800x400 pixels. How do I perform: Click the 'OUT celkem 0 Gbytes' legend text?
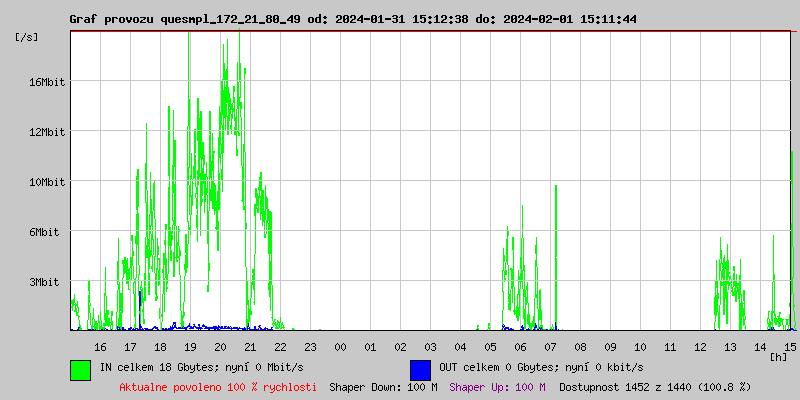coord(541,367)
